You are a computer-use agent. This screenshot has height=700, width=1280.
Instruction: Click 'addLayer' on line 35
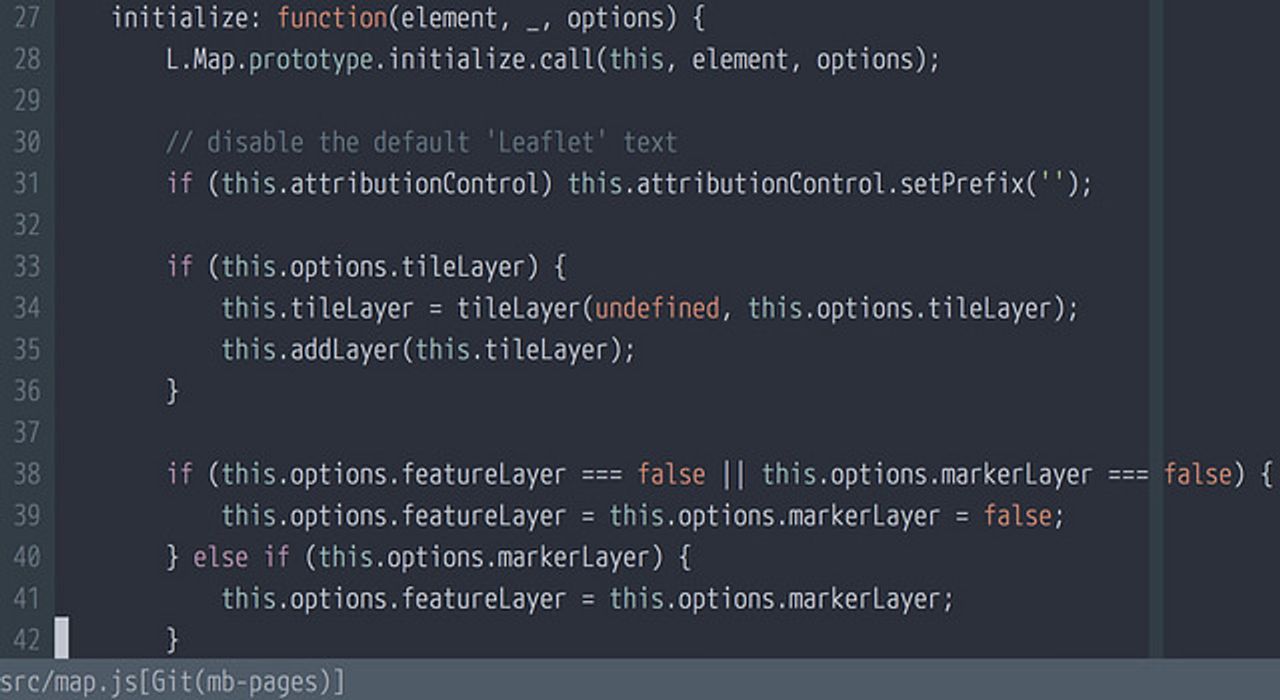(344, 350)
